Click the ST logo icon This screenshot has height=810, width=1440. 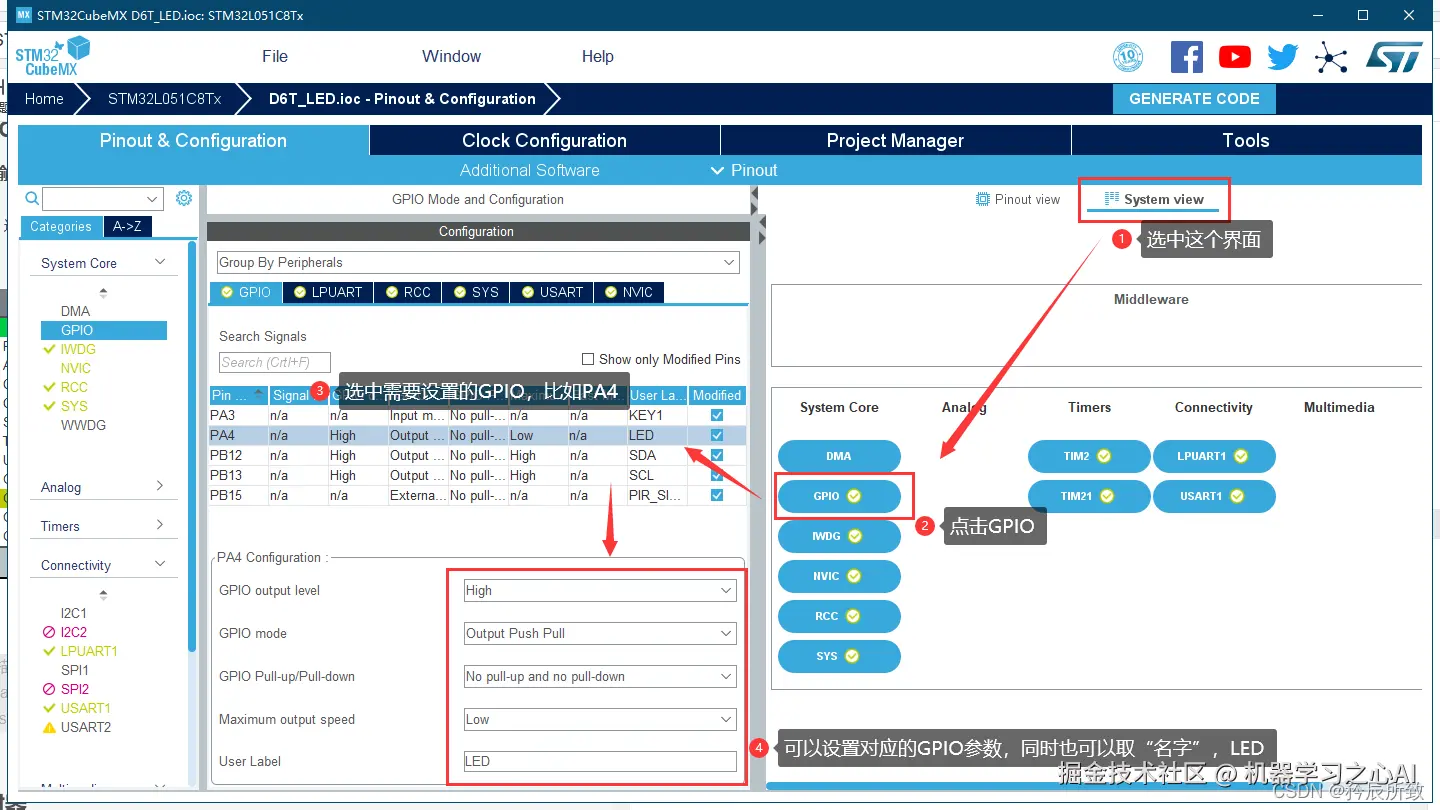coord(1394,57)
